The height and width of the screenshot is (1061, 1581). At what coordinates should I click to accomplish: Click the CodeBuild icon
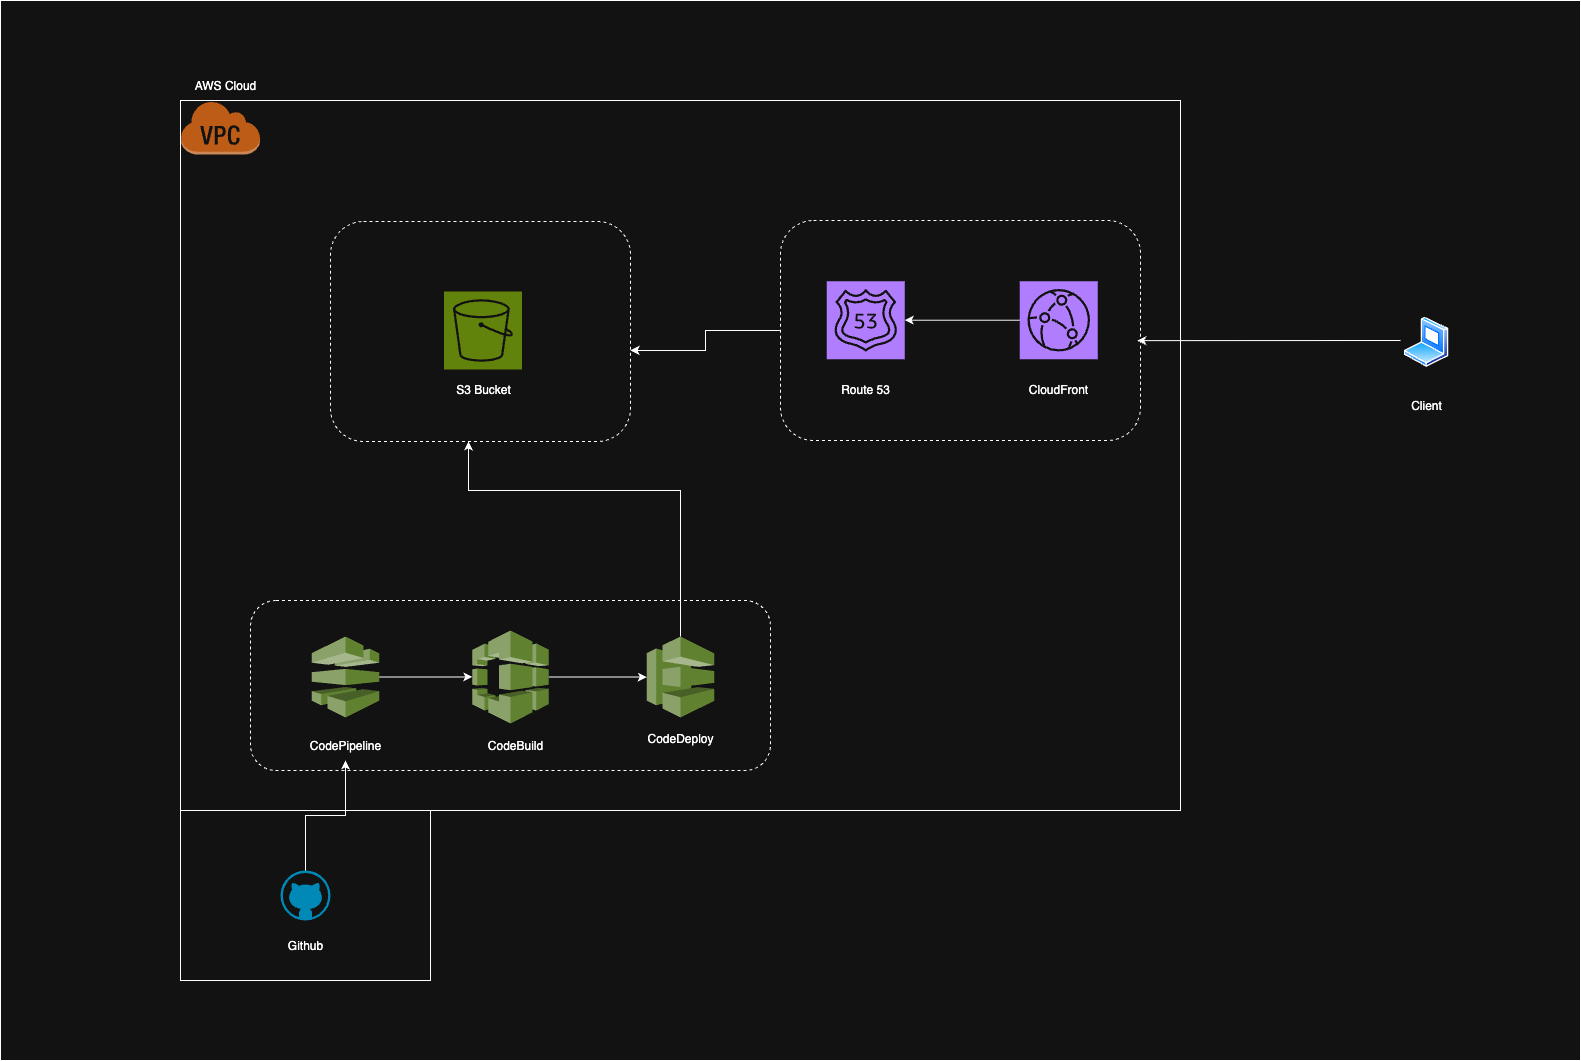pos(511,677)
